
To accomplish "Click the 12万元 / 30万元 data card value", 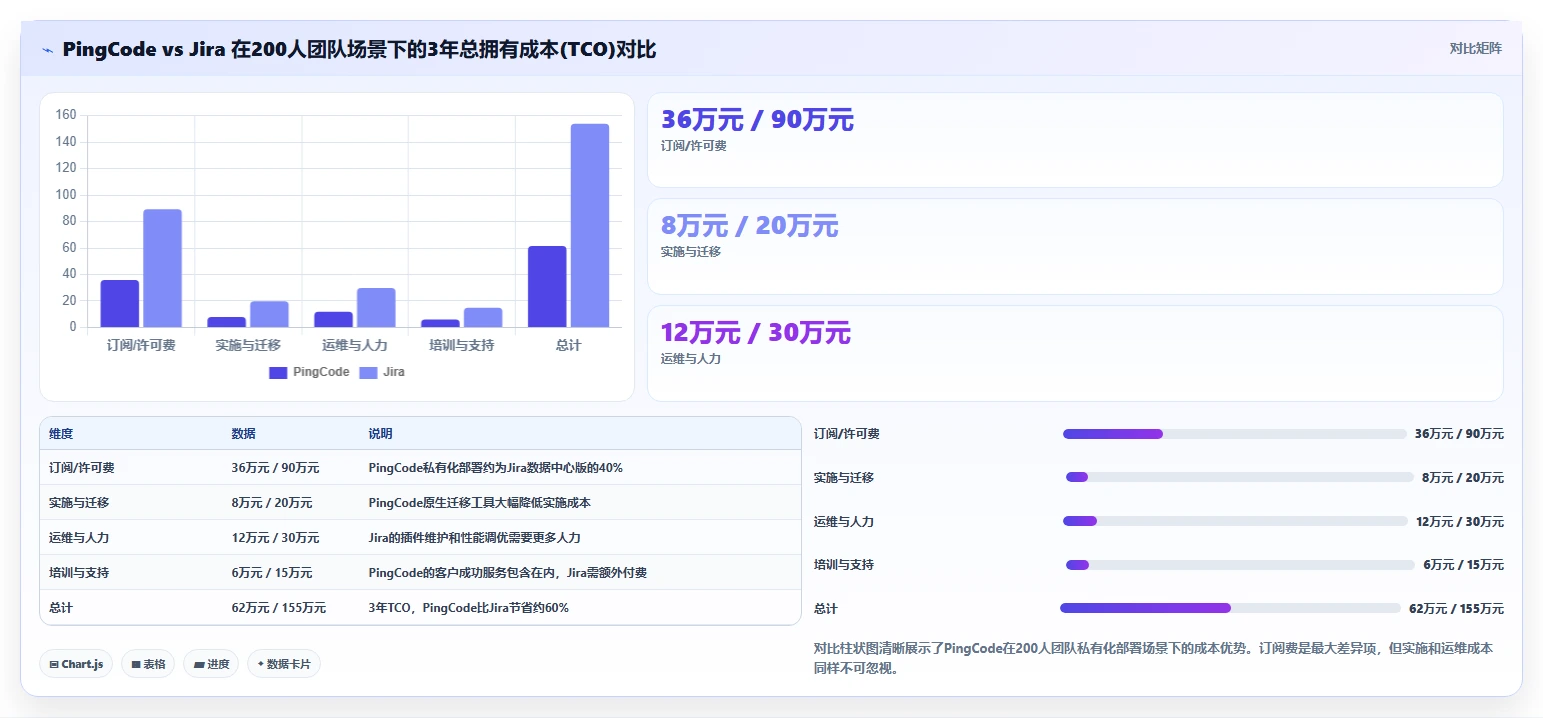I will pos(755,333).
